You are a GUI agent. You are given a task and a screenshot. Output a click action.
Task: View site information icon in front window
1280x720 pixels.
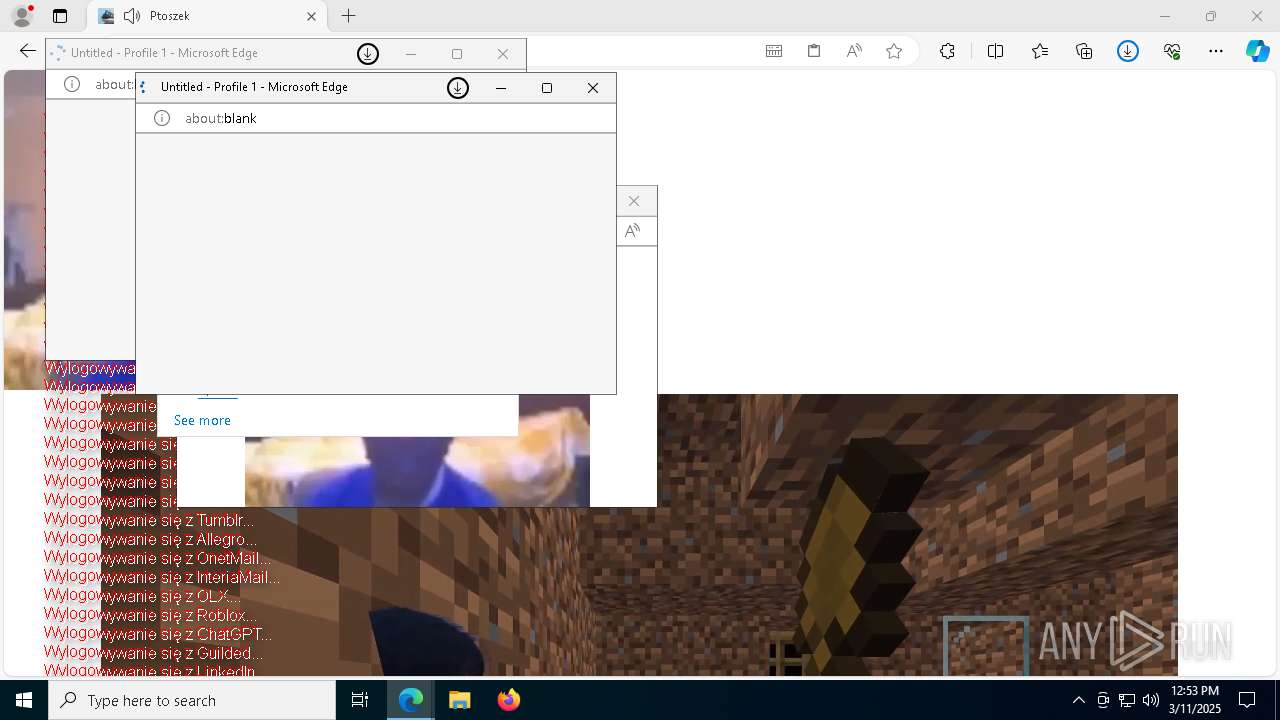[162, 118]
